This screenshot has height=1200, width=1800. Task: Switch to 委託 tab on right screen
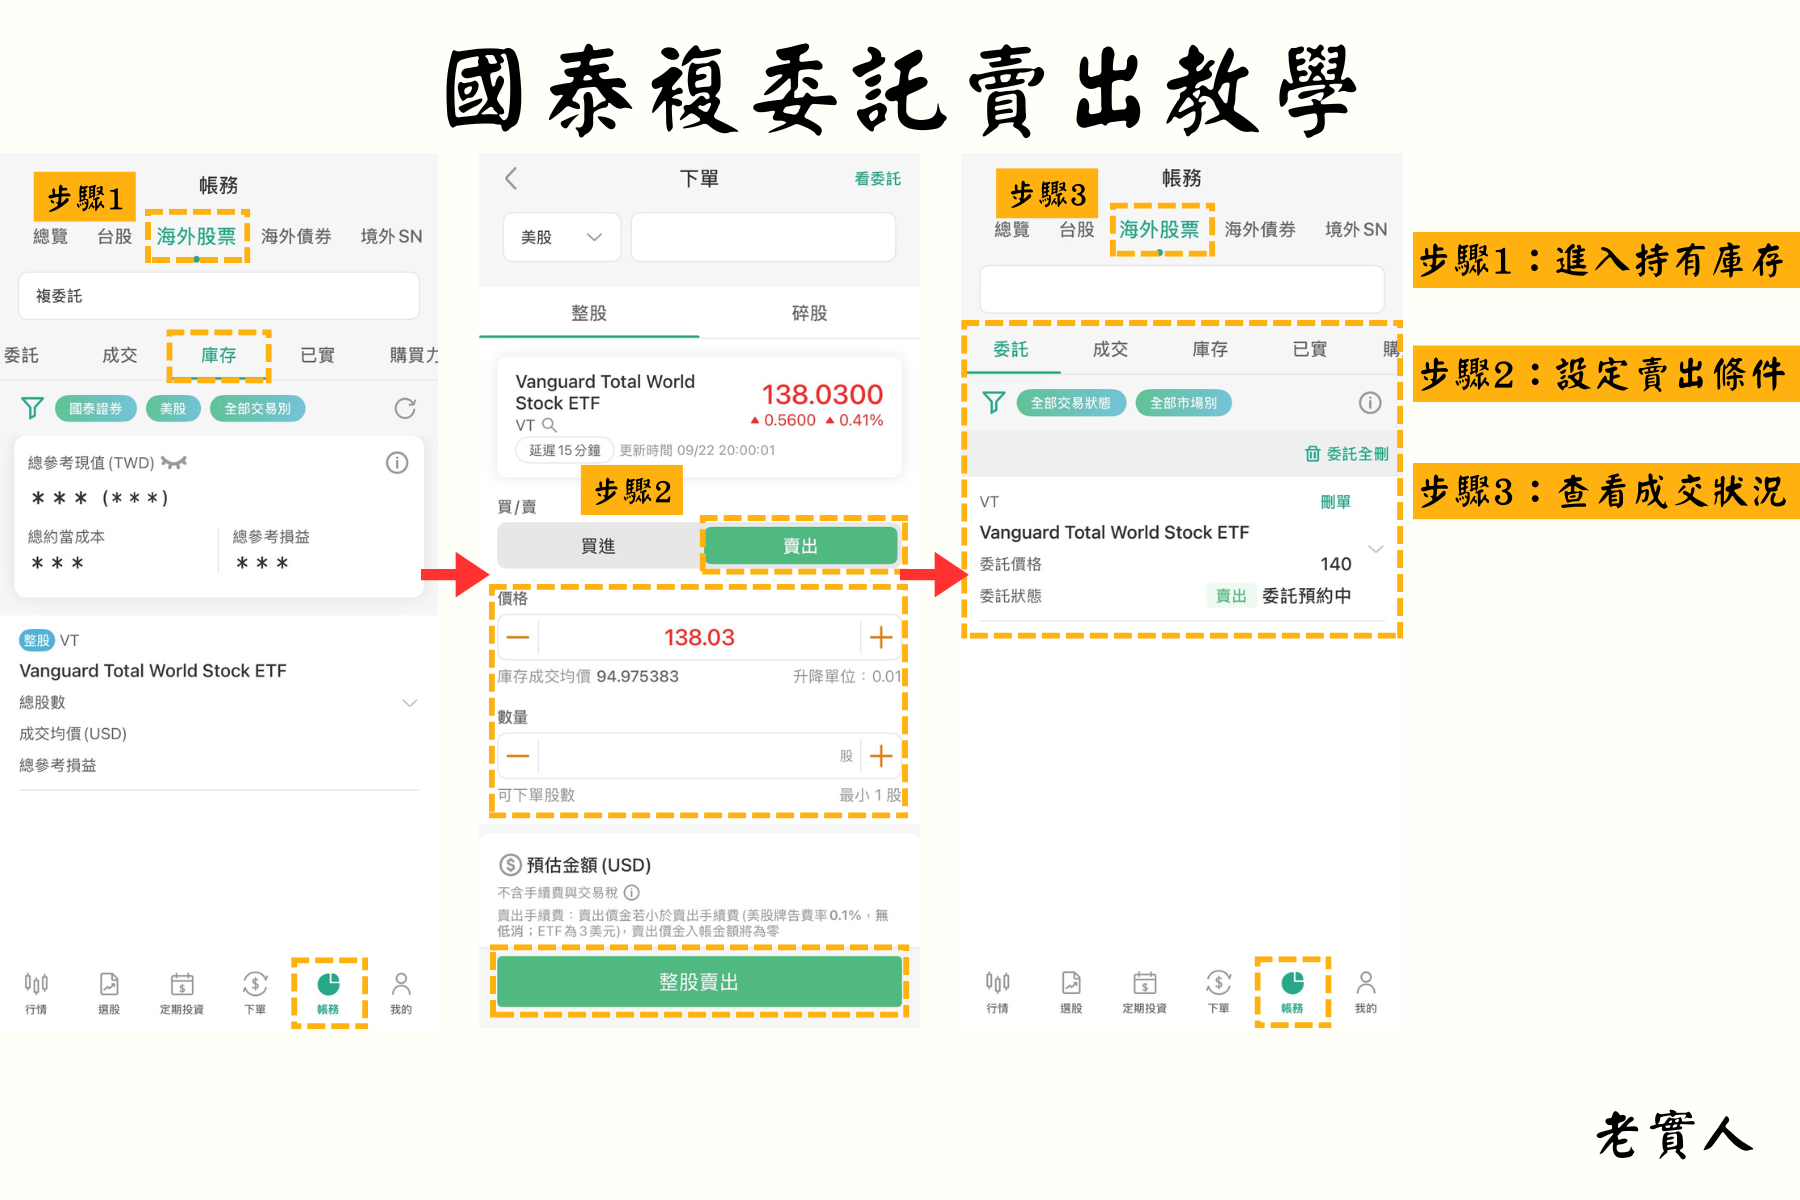tap(1011, 349)
